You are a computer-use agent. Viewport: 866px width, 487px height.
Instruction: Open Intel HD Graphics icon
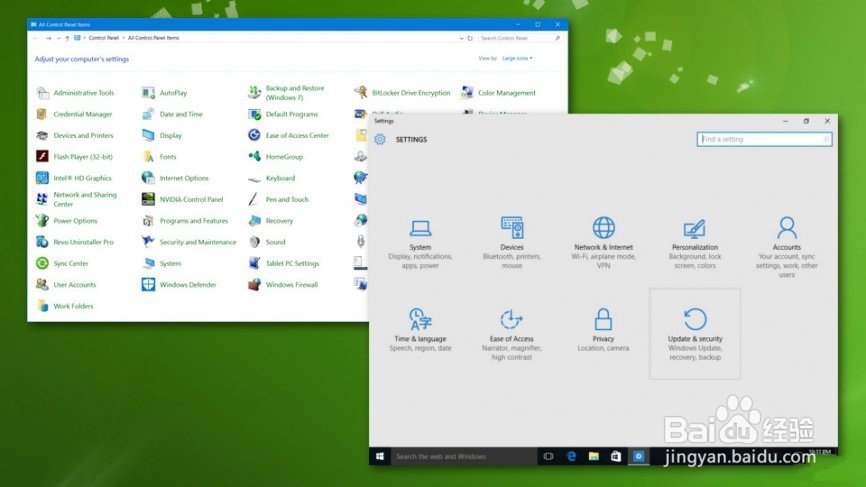click(43, 178)
